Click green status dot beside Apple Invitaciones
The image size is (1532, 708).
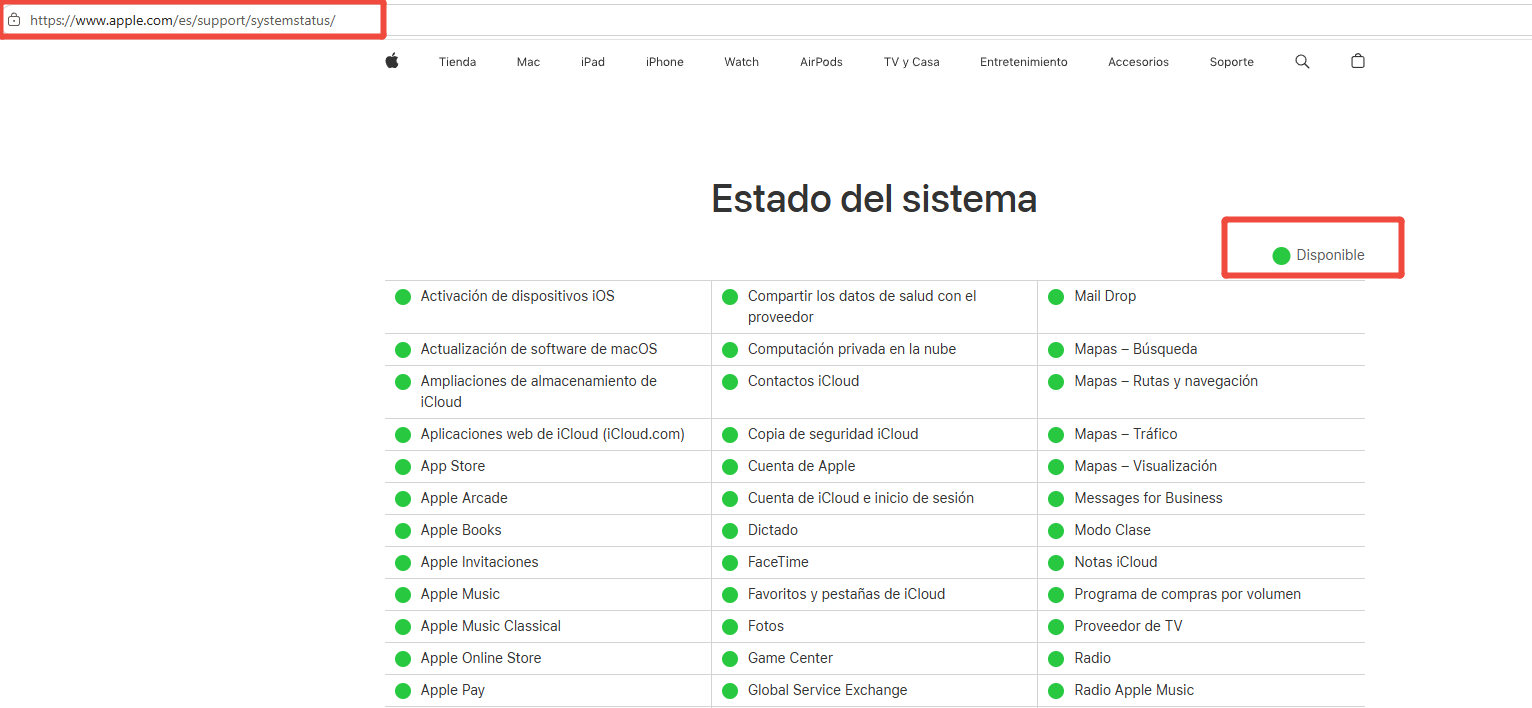click(403, 563)
